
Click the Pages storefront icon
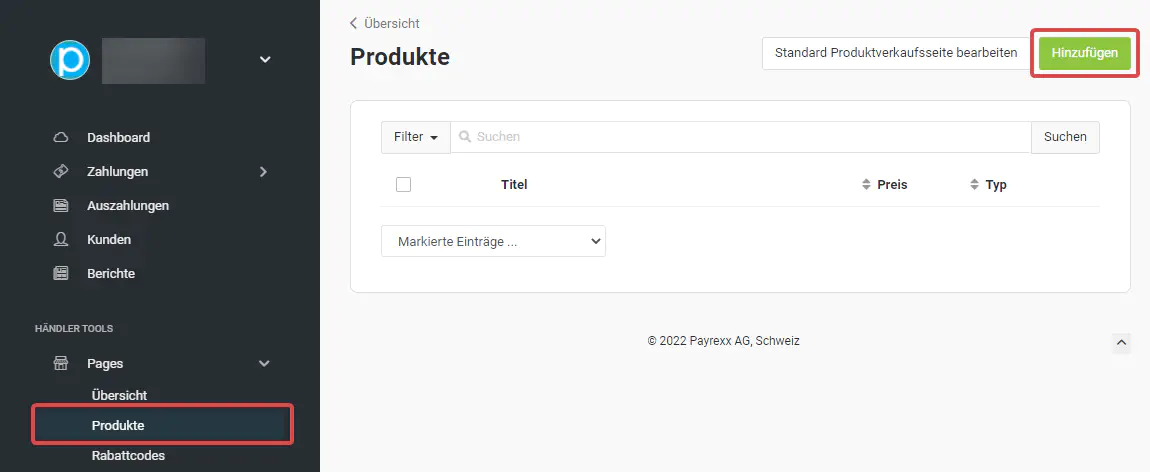tap(61, 364)
